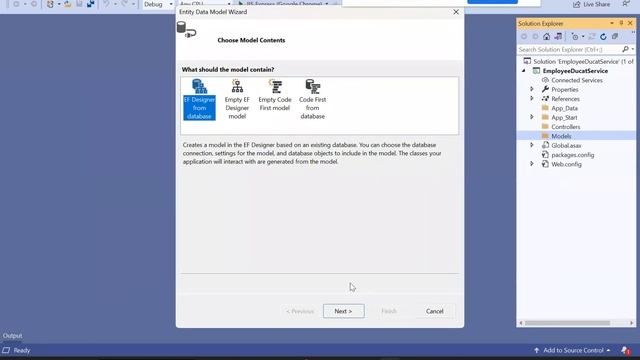Refresh the Solution Explorer
This screenshot has width=640, height=360.
pos(603,36)
